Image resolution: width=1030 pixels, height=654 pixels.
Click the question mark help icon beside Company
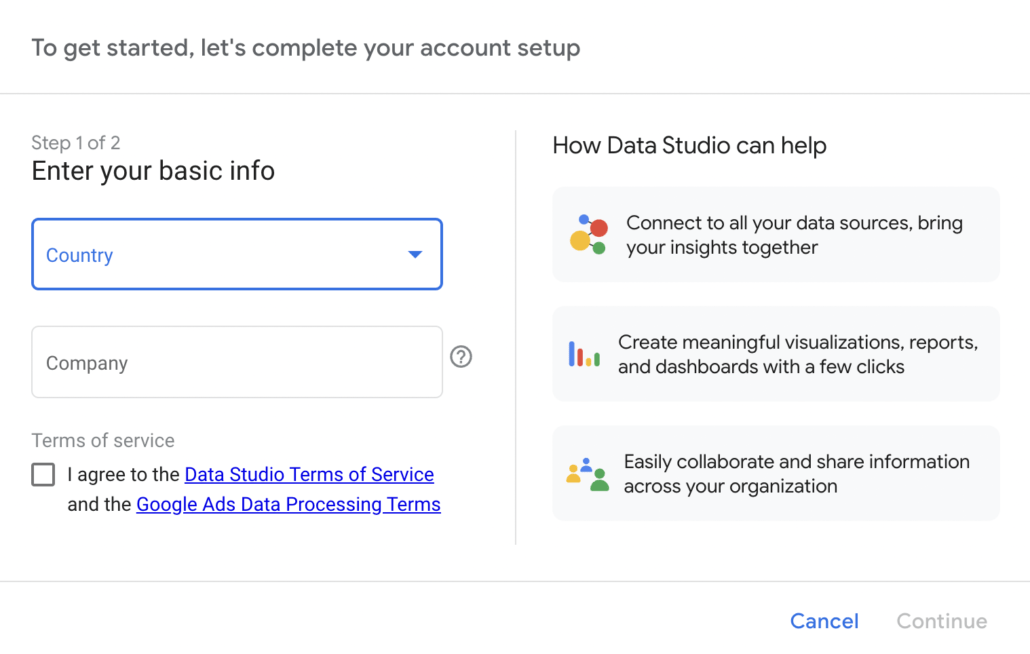[461, 356]
